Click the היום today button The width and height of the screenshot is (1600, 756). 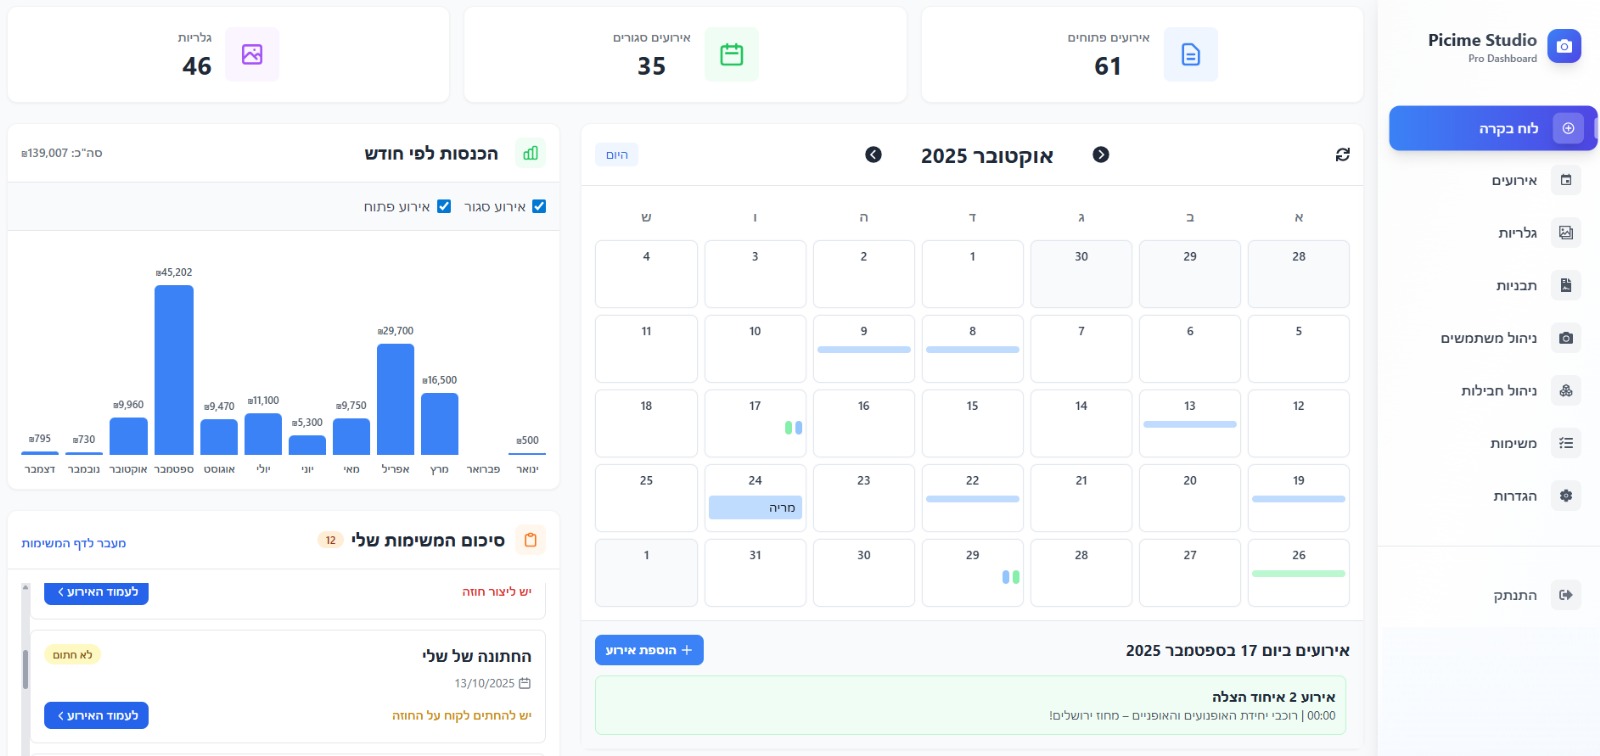click(x=617, y=155)
